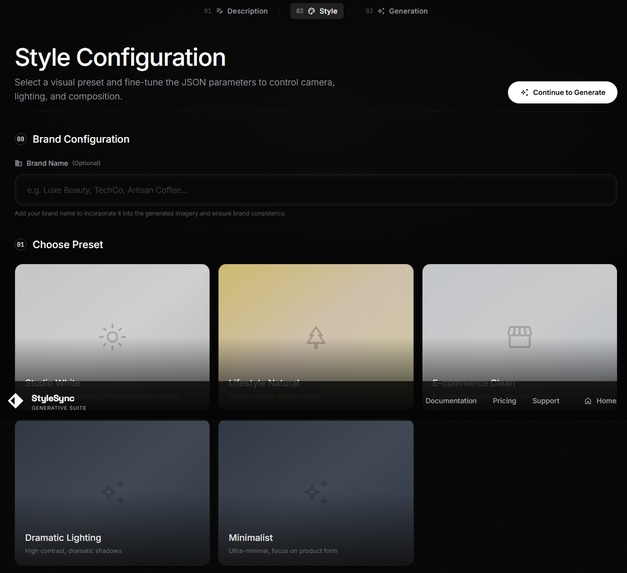Click the Generation sparkle icon
This screenshot has width=627, height=573.
point(381,11)
